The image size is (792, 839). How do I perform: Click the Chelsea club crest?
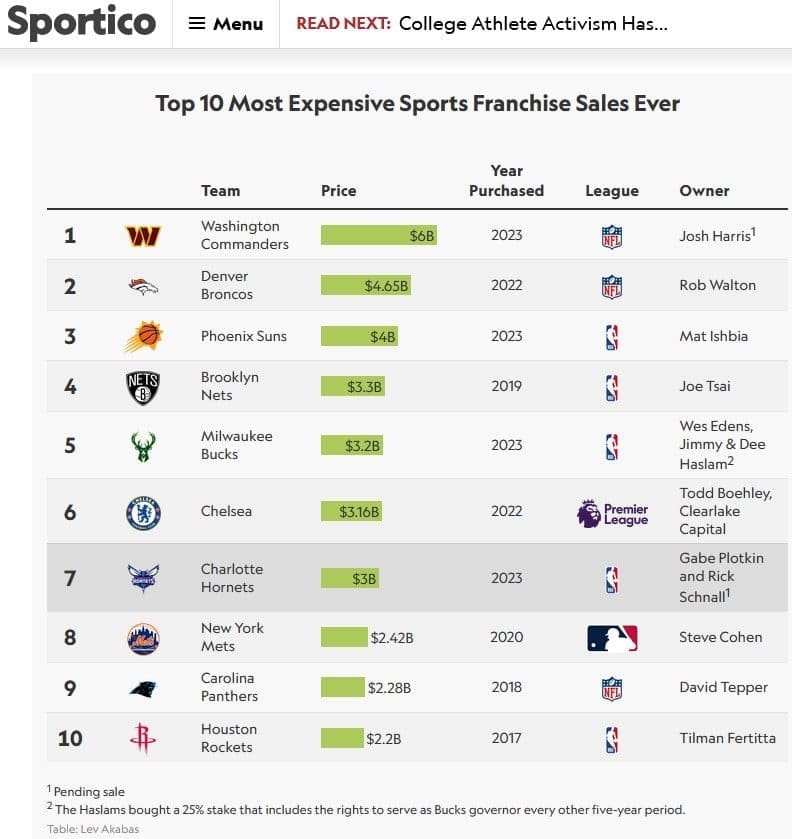(x=143, y=512)
